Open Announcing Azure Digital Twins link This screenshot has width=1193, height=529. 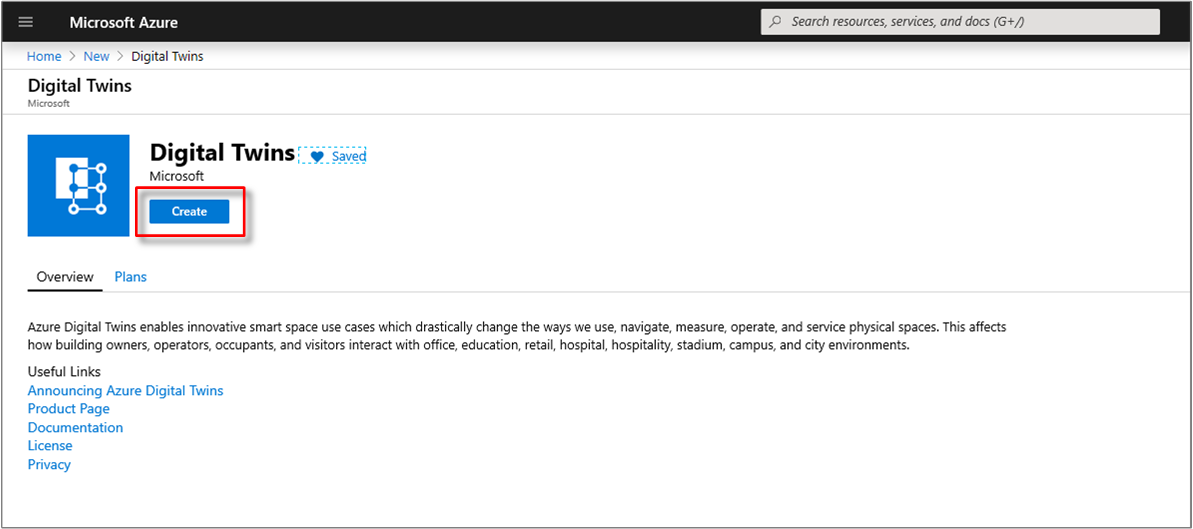click(x=126, y=390)
